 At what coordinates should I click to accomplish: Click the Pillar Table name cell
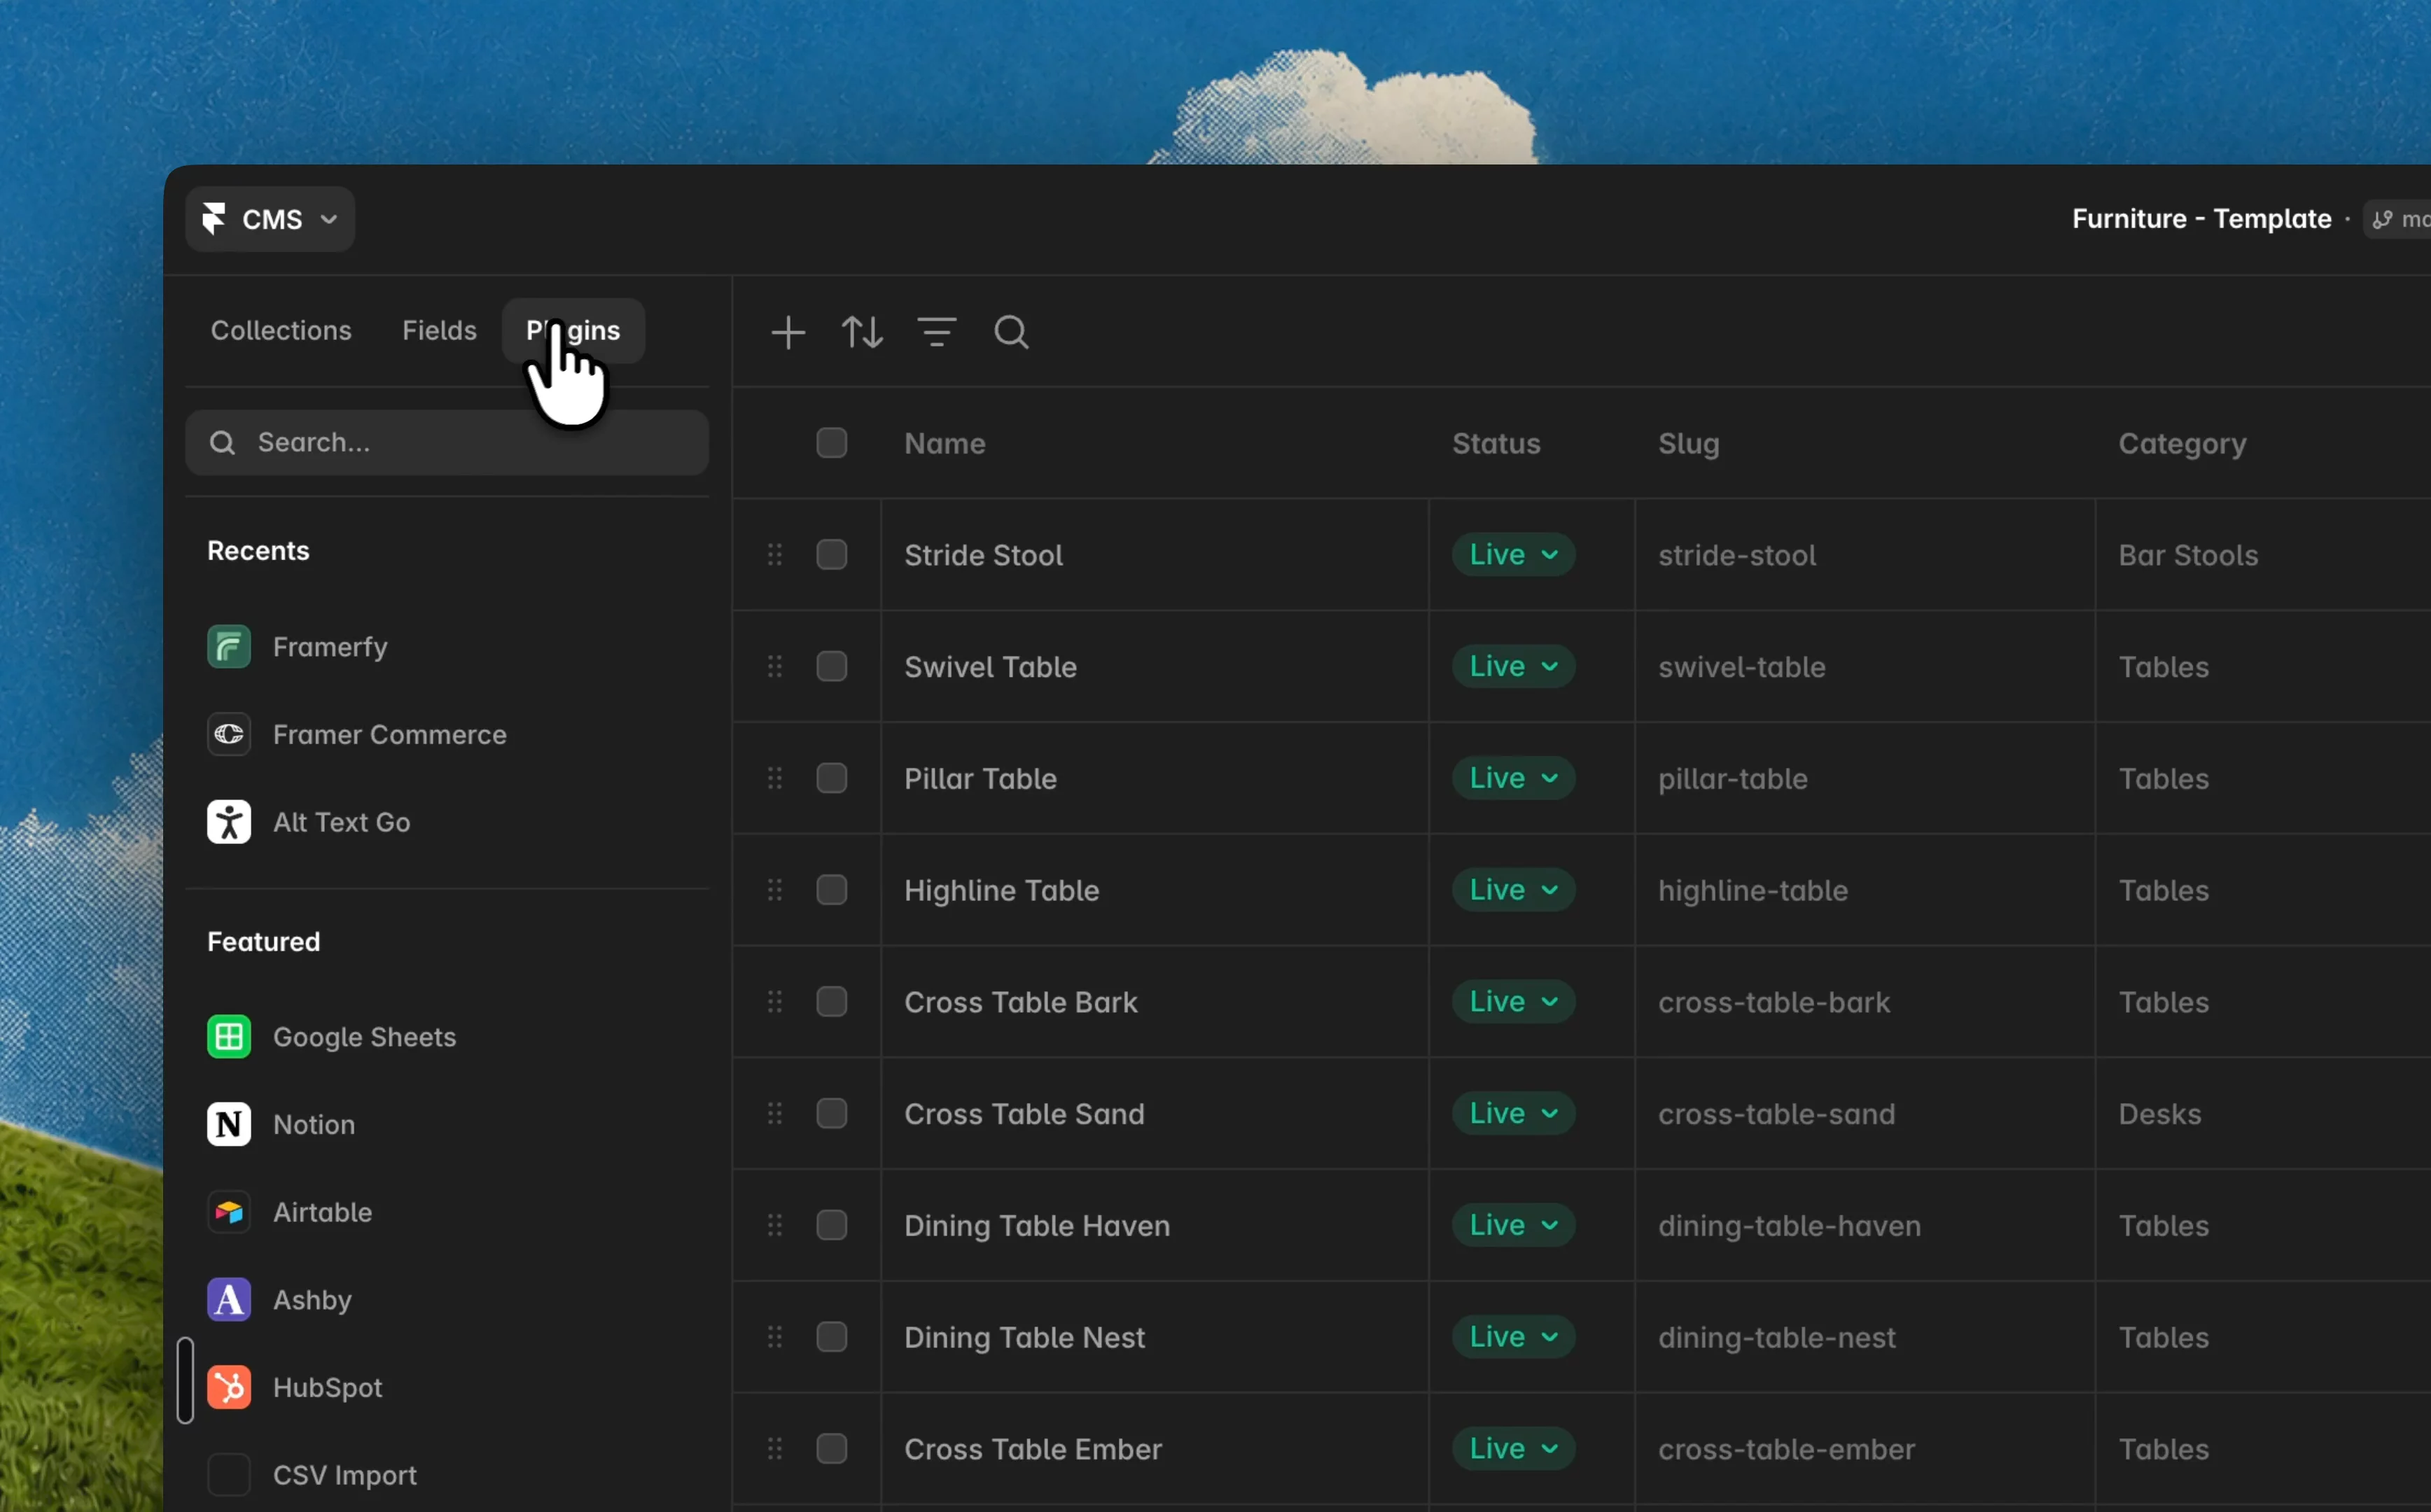pyautogui.click(x=1155, y=778)
